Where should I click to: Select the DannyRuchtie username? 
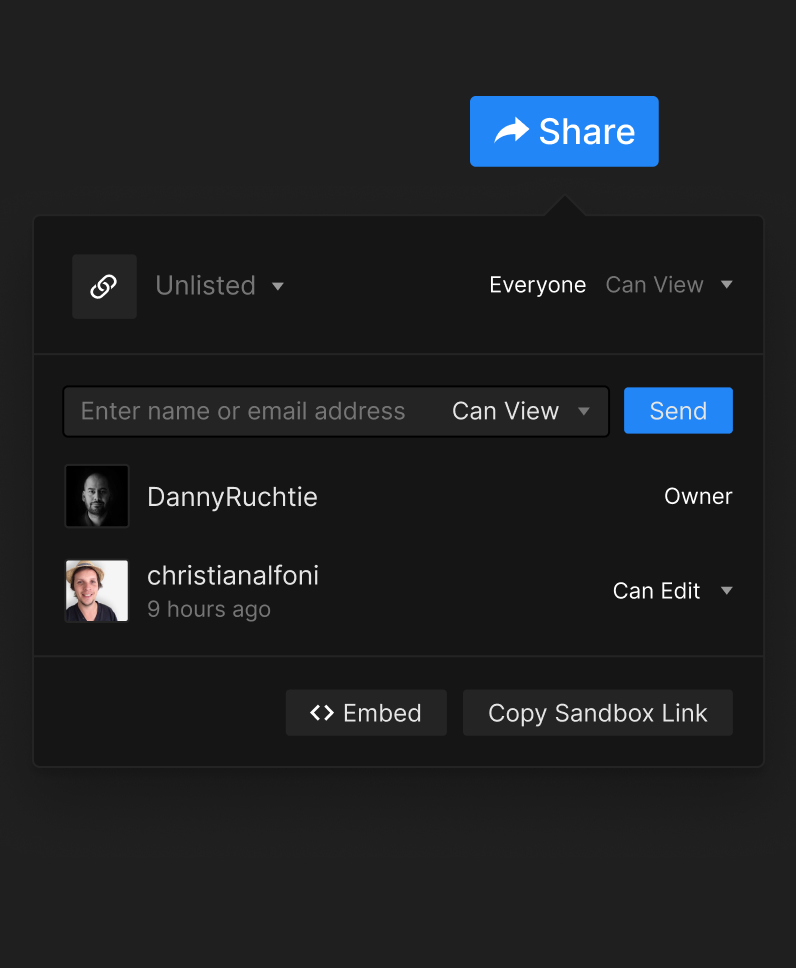[232, 497]
